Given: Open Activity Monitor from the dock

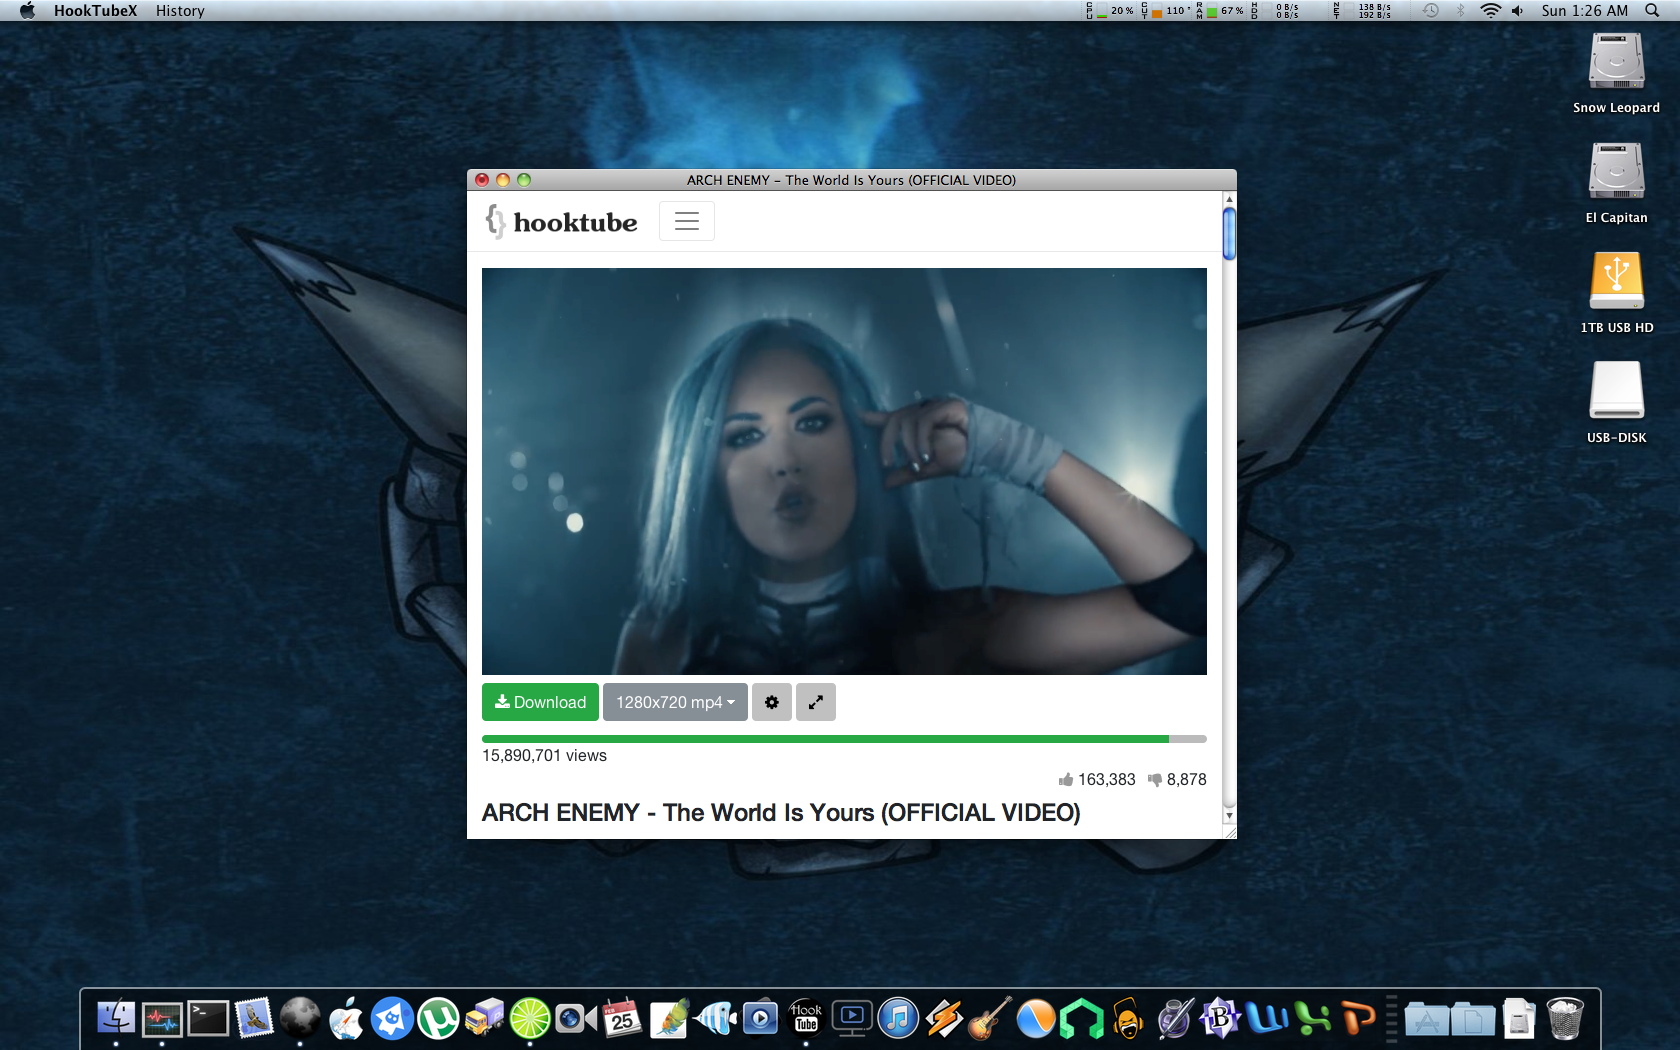Looking at the screenshot, I should click(162, 1019).
